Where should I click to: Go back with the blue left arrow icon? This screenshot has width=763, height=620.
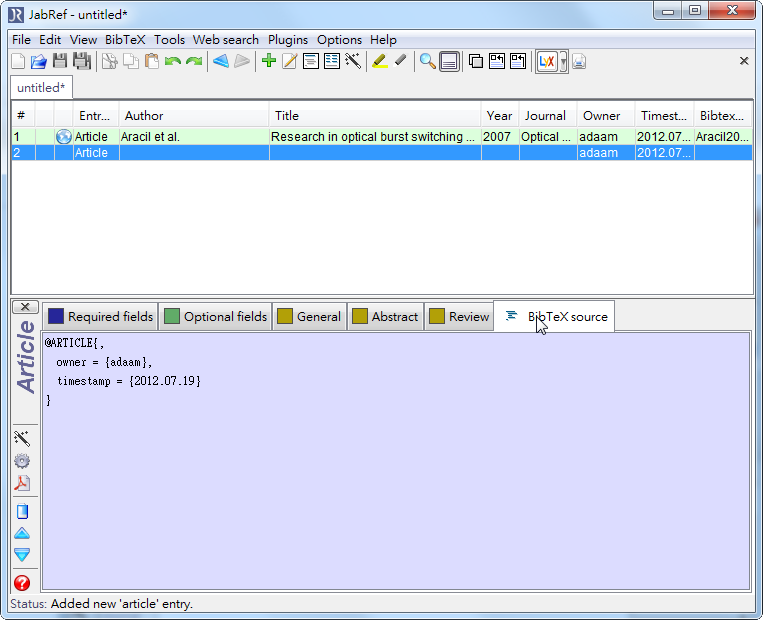(220, 61)
